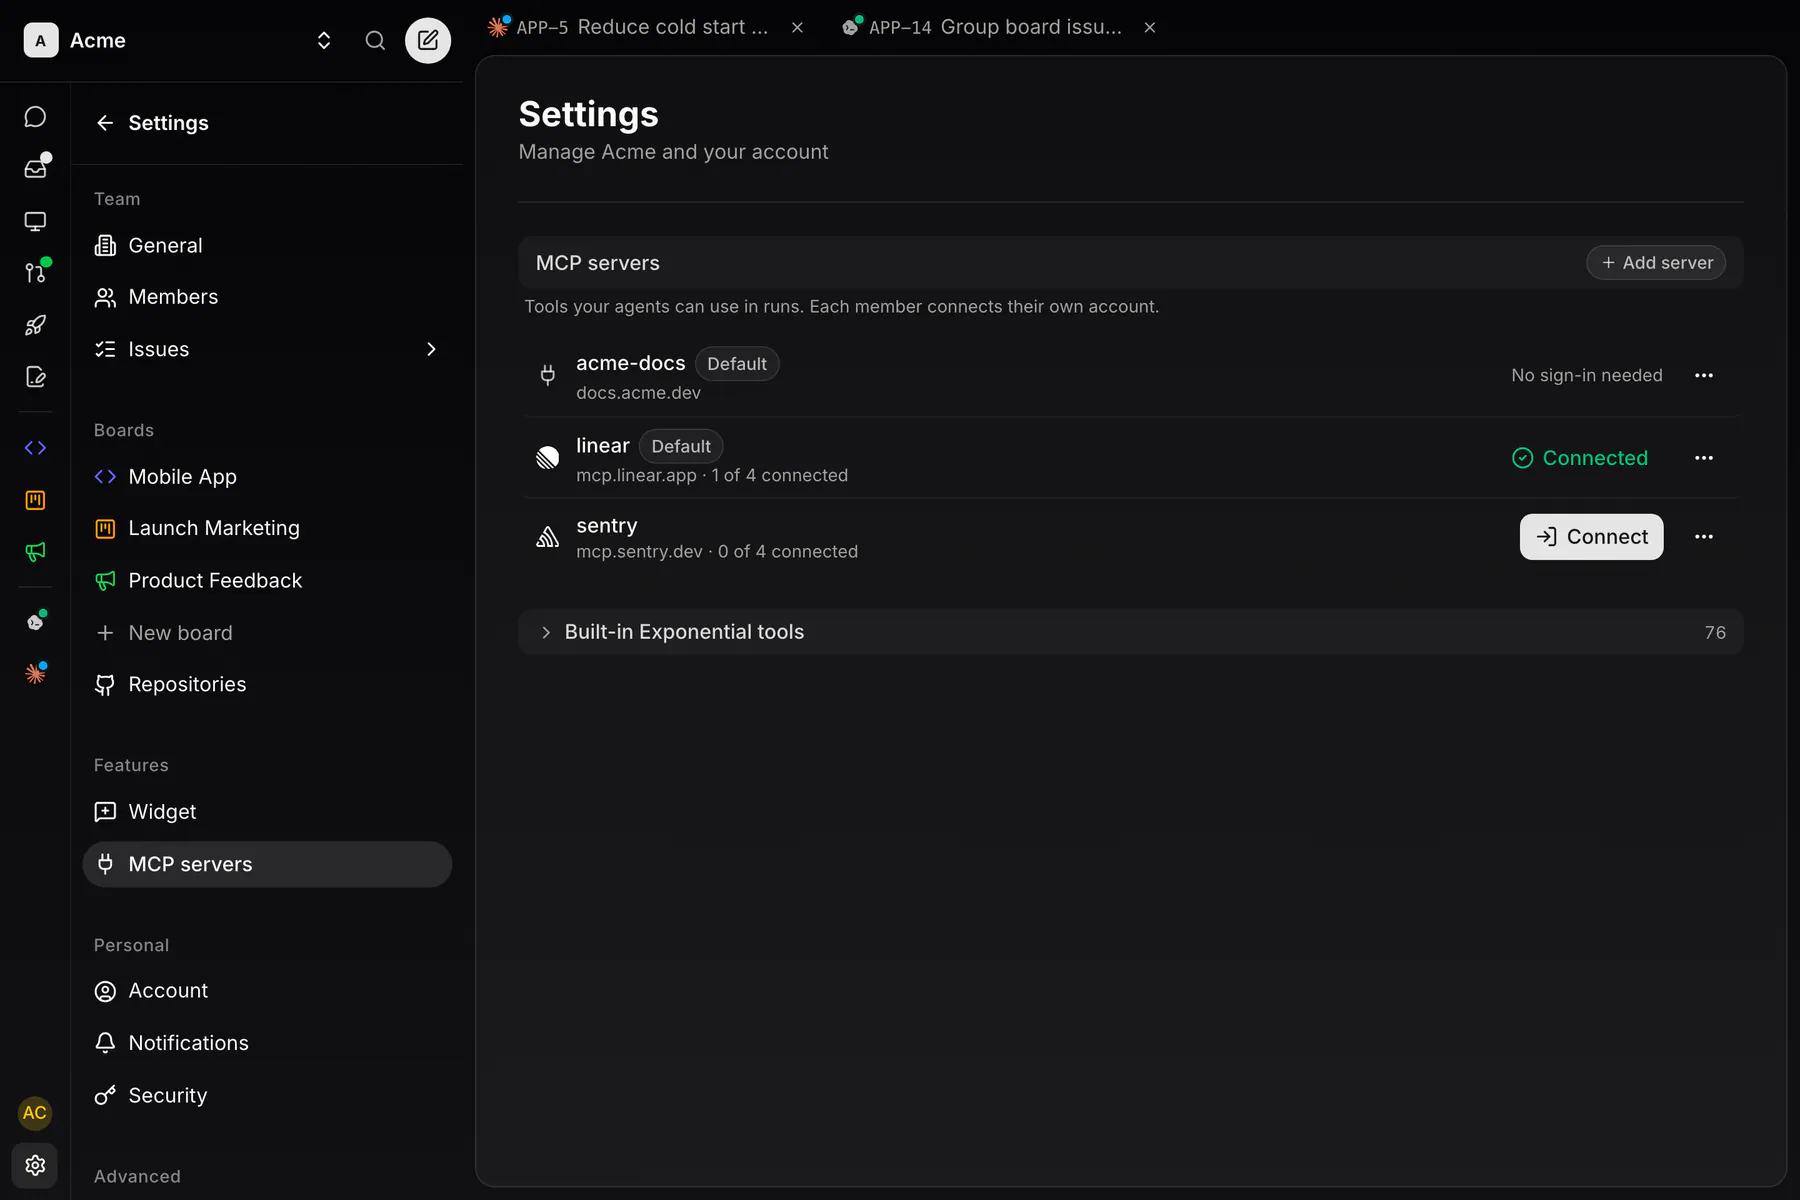Go back using the Settings arrow
Viewport: 1800px width, 1200px height.
[x=105, y=123]
